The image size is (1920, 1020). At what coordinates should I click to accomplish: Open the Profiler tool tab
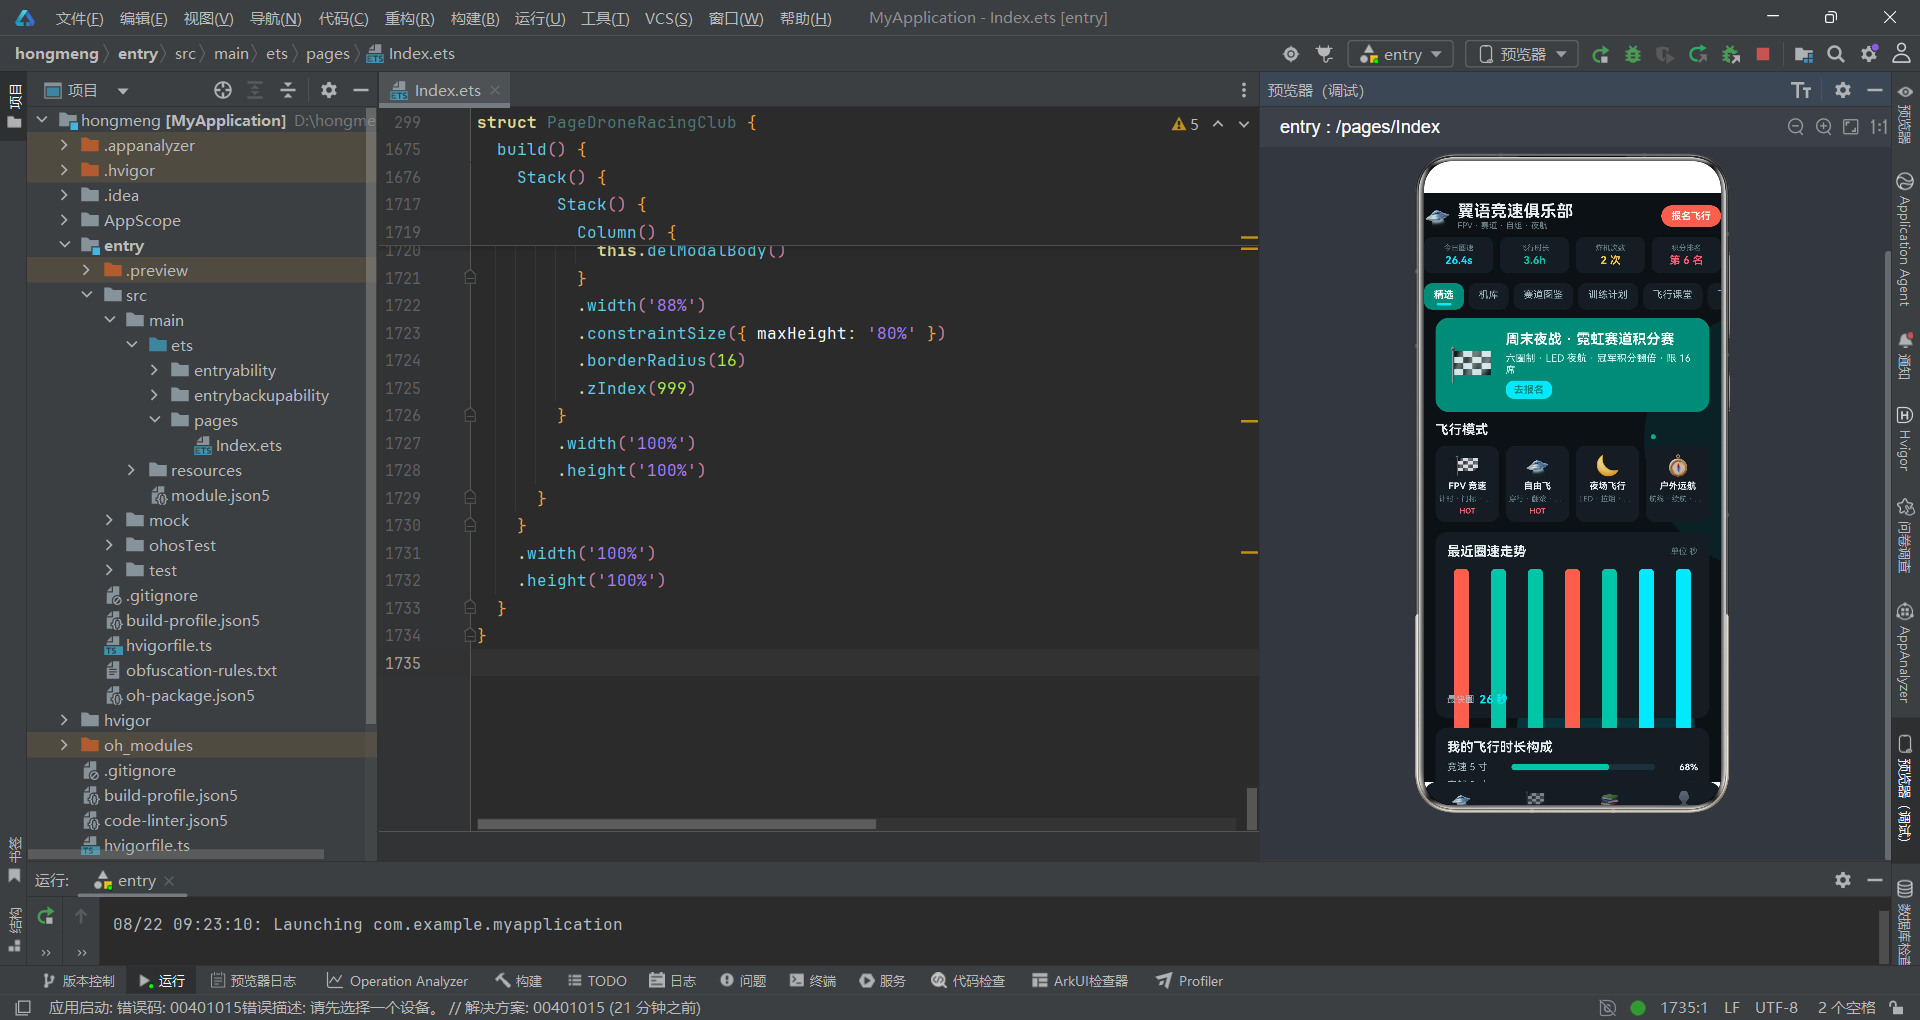click(1190, 981)
